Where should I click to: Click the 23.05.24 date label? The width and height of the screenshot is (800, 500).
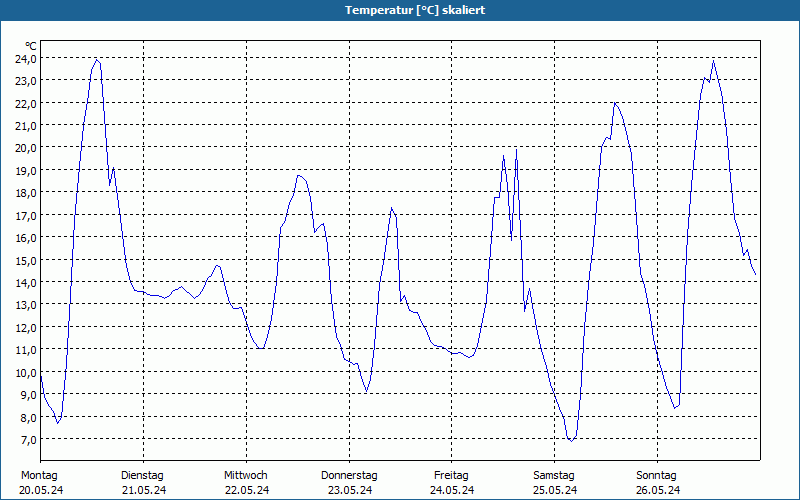350,490
